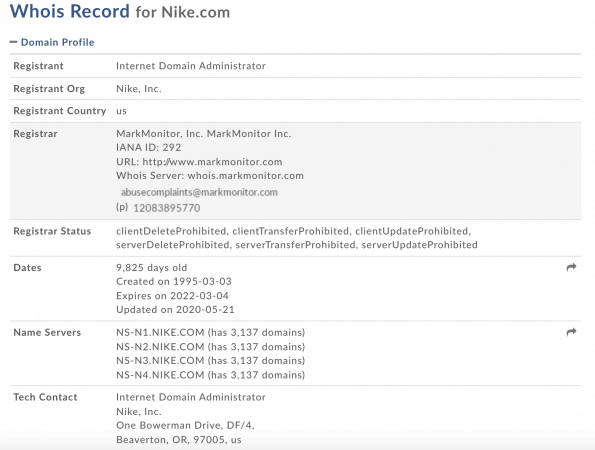Select the clientTransferProhibited status
The width and height of the screenshot is (595, 450).
point(291,231)
